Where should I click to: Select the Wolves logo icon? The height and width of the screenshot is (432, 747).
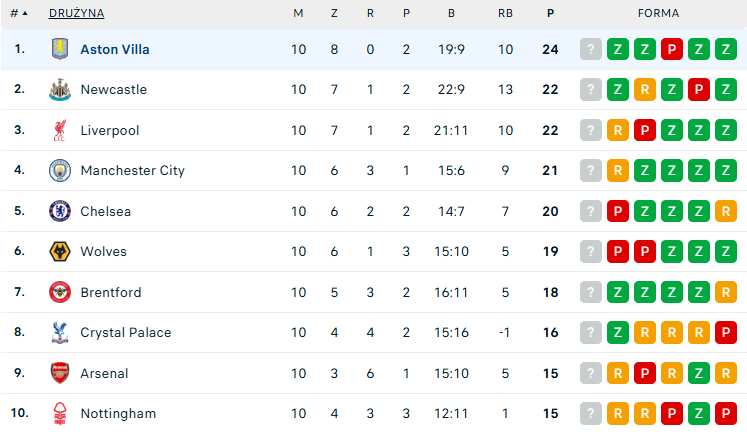60,251
